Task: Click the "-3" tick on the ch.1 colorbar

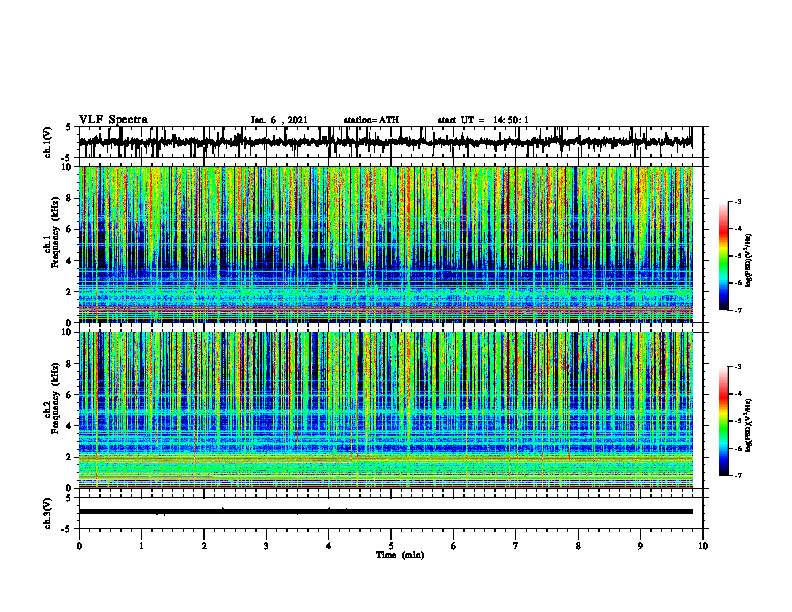Action: point(738,202)
